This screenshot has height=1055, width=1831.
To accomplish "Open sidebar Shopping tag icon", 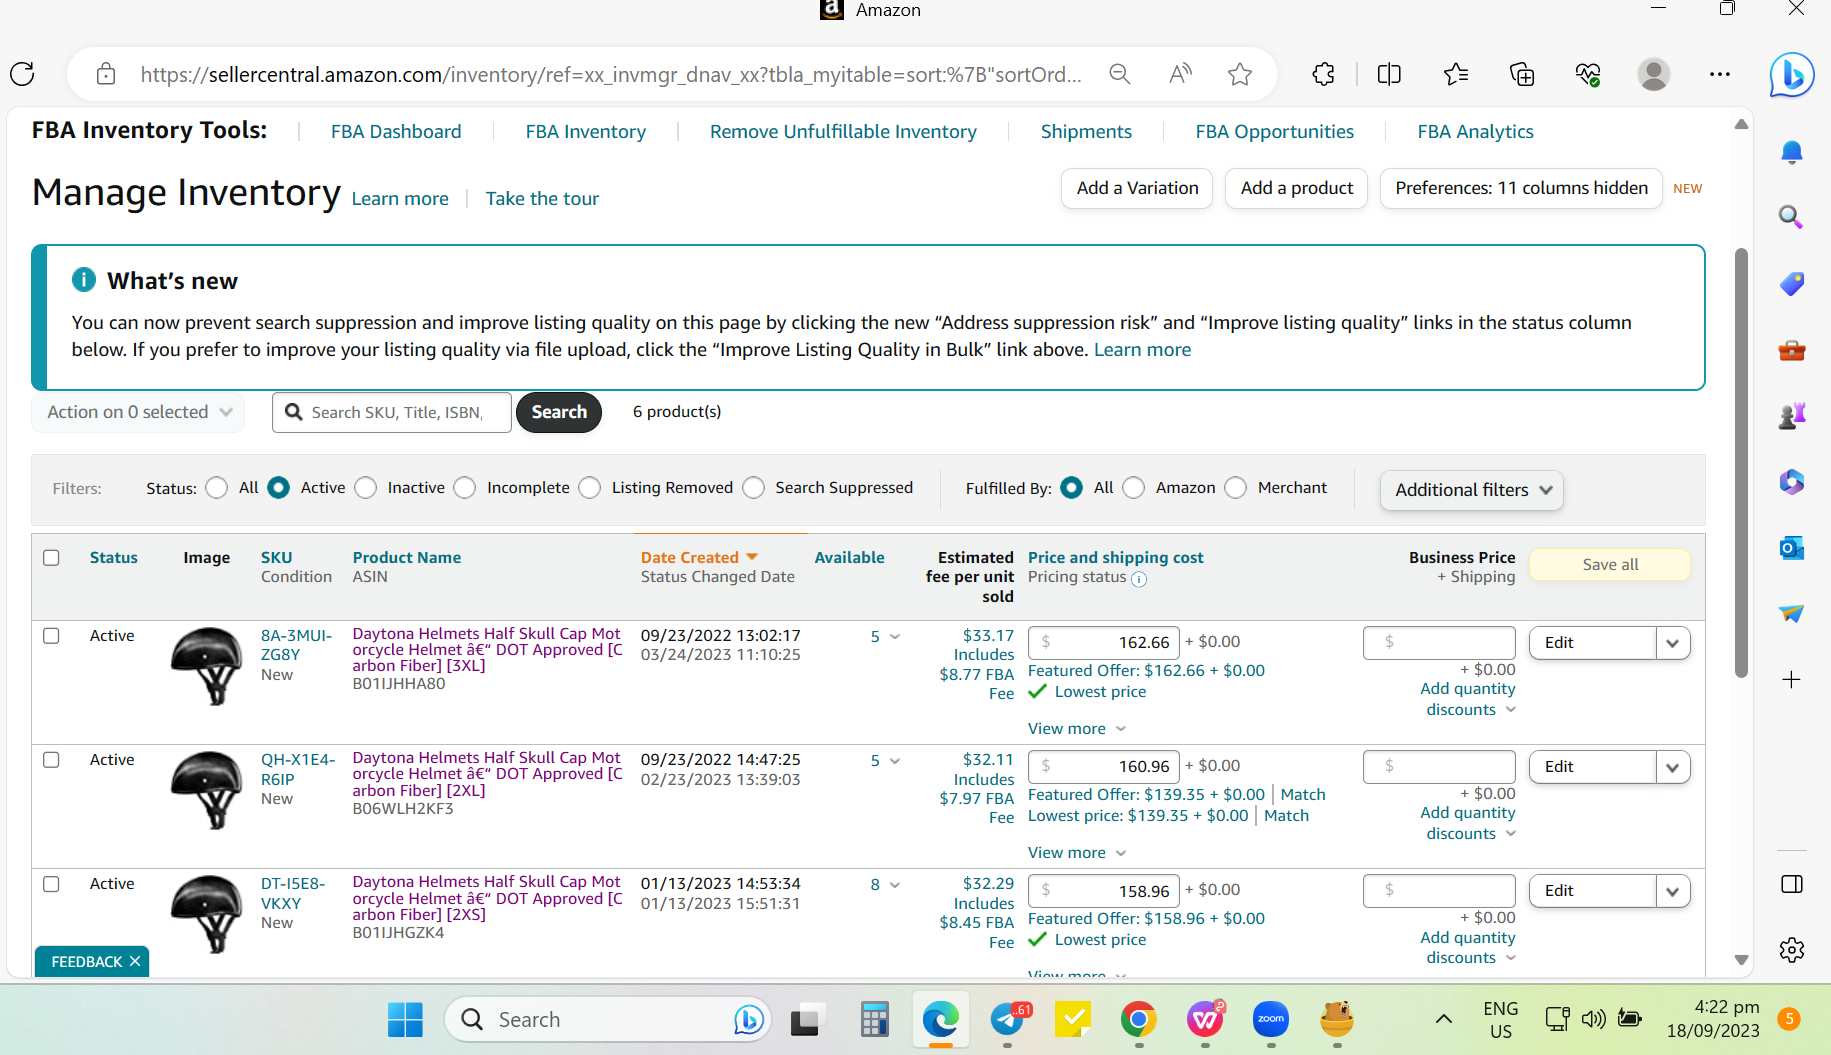I will 1792,284.
